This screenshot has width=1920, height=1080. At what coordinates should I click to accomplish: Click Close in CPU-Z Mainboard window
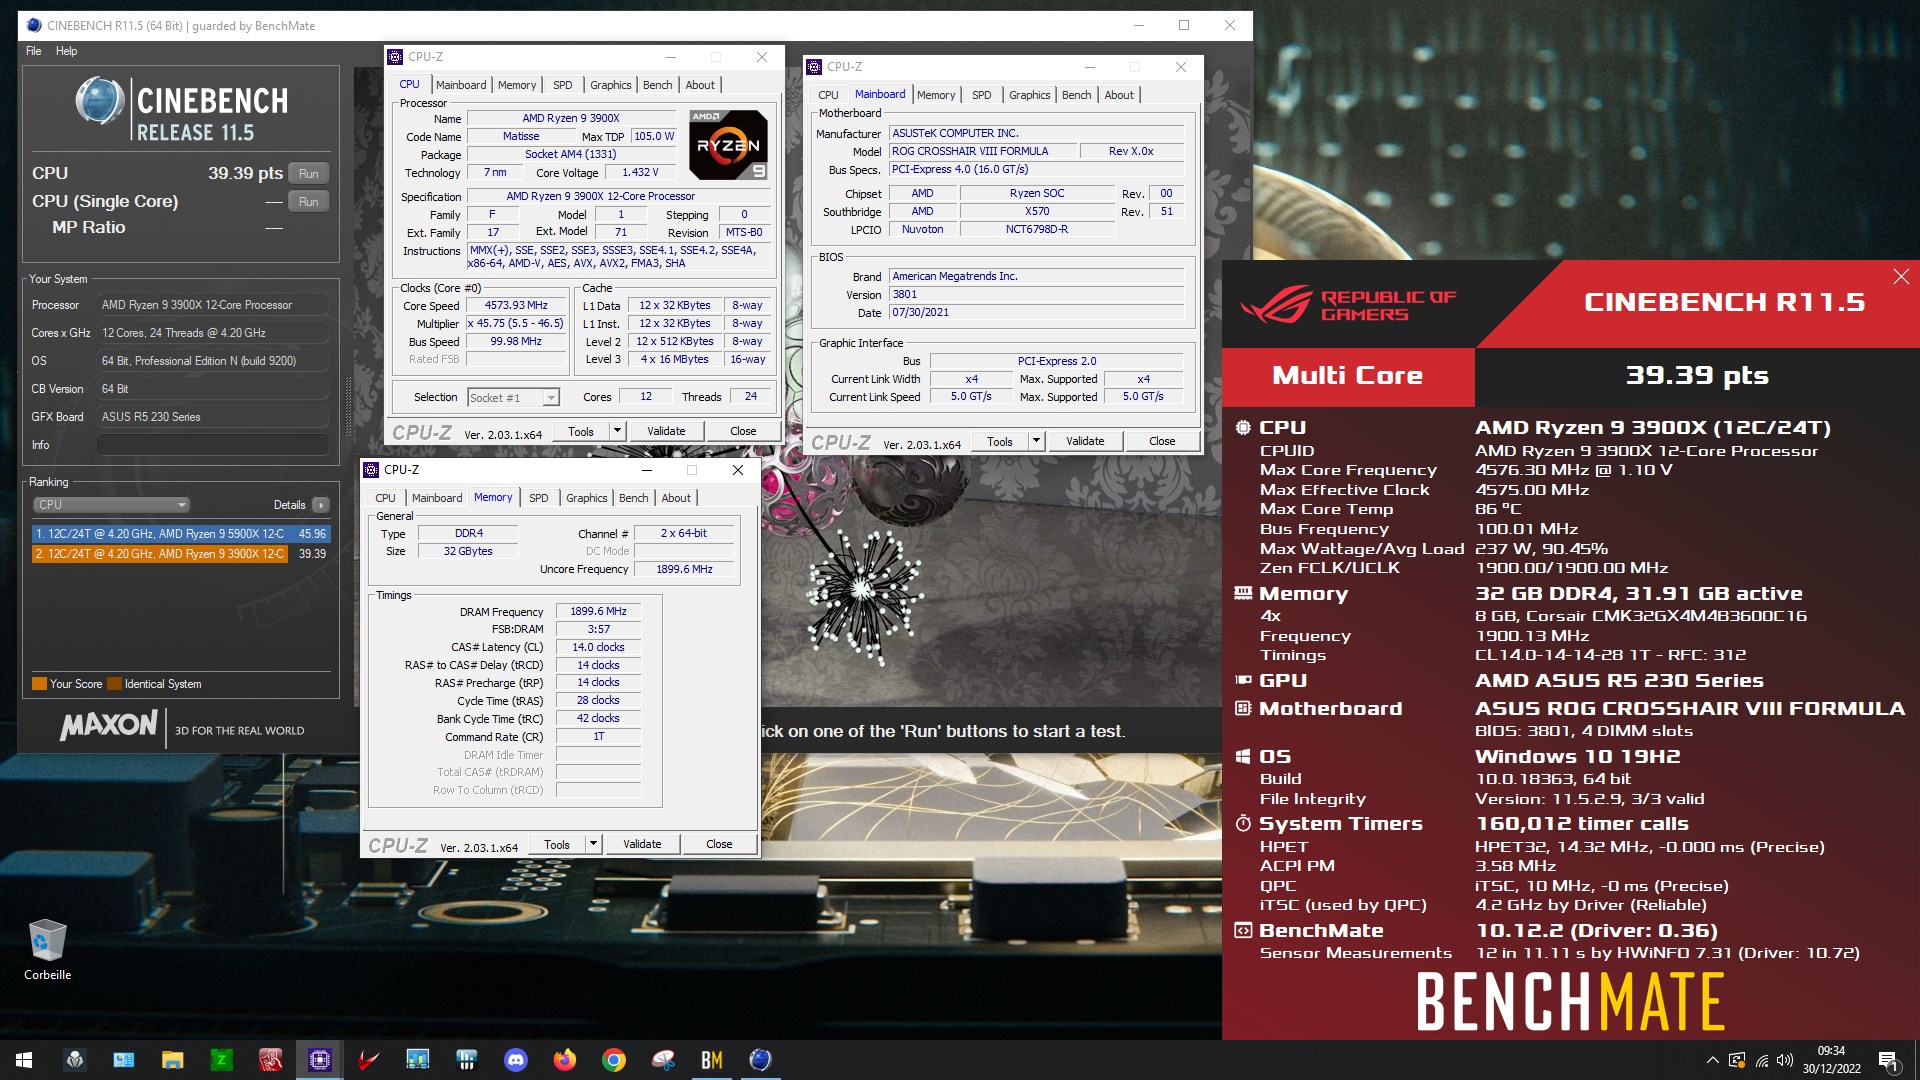click(x=1162, y=441)
